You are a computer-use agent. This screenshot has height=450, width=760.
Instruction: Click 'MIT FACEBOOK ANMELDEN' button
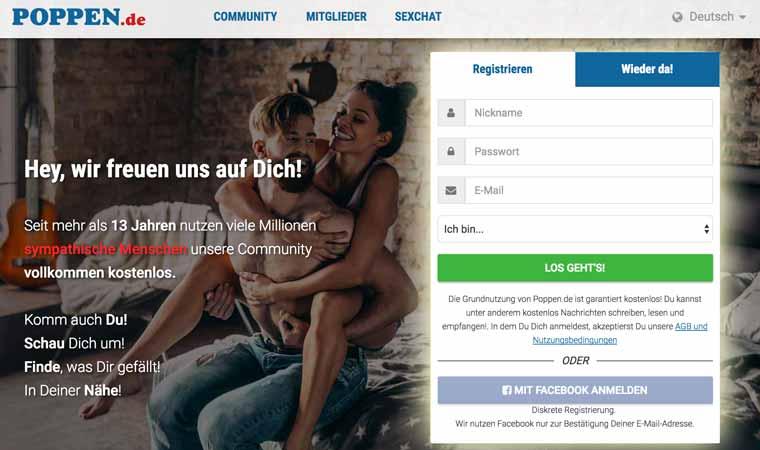575,390
